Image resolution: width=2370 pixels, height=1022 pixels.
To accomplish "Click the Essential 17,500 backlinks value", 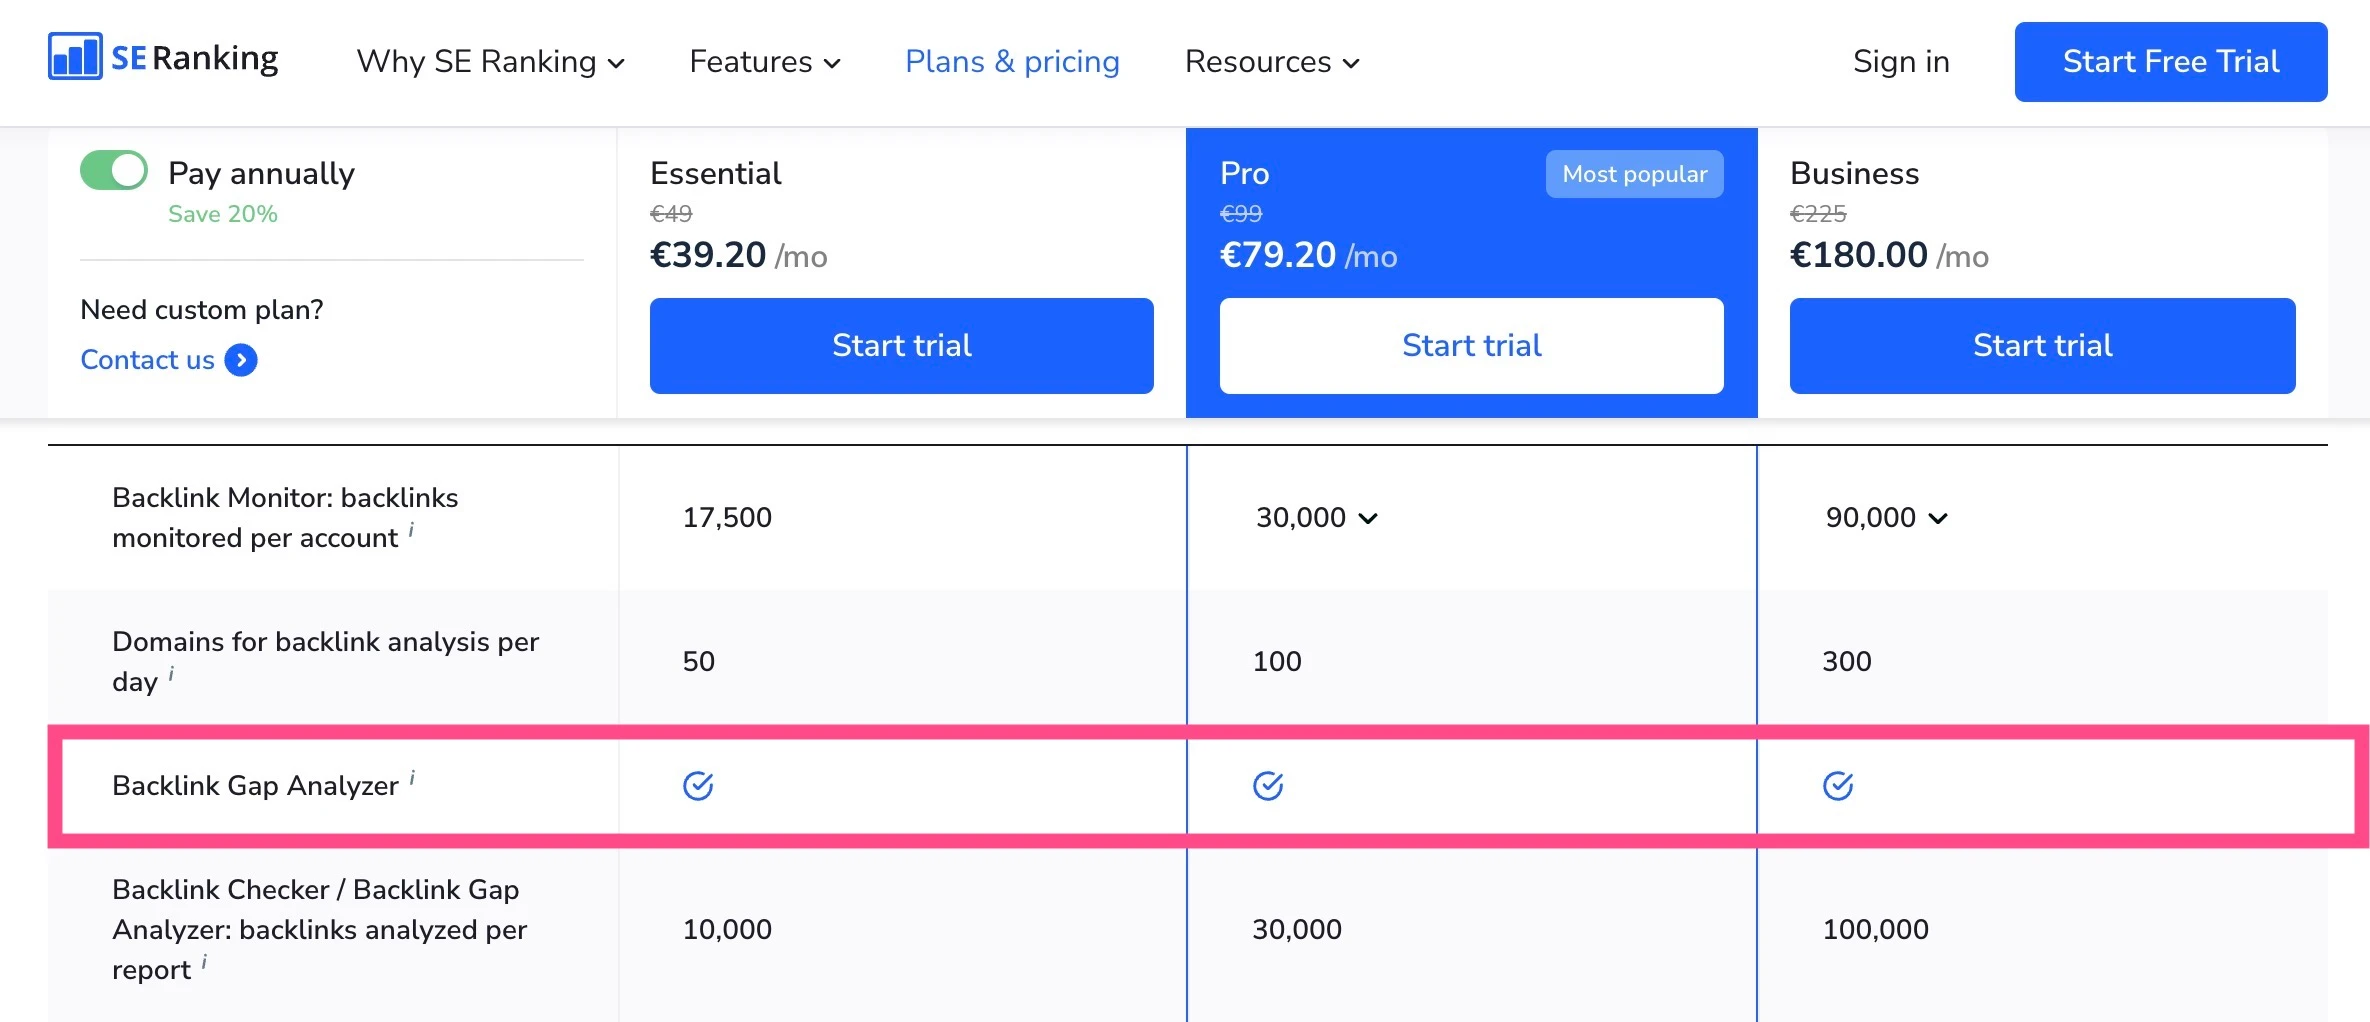I will tap(727, 518).
